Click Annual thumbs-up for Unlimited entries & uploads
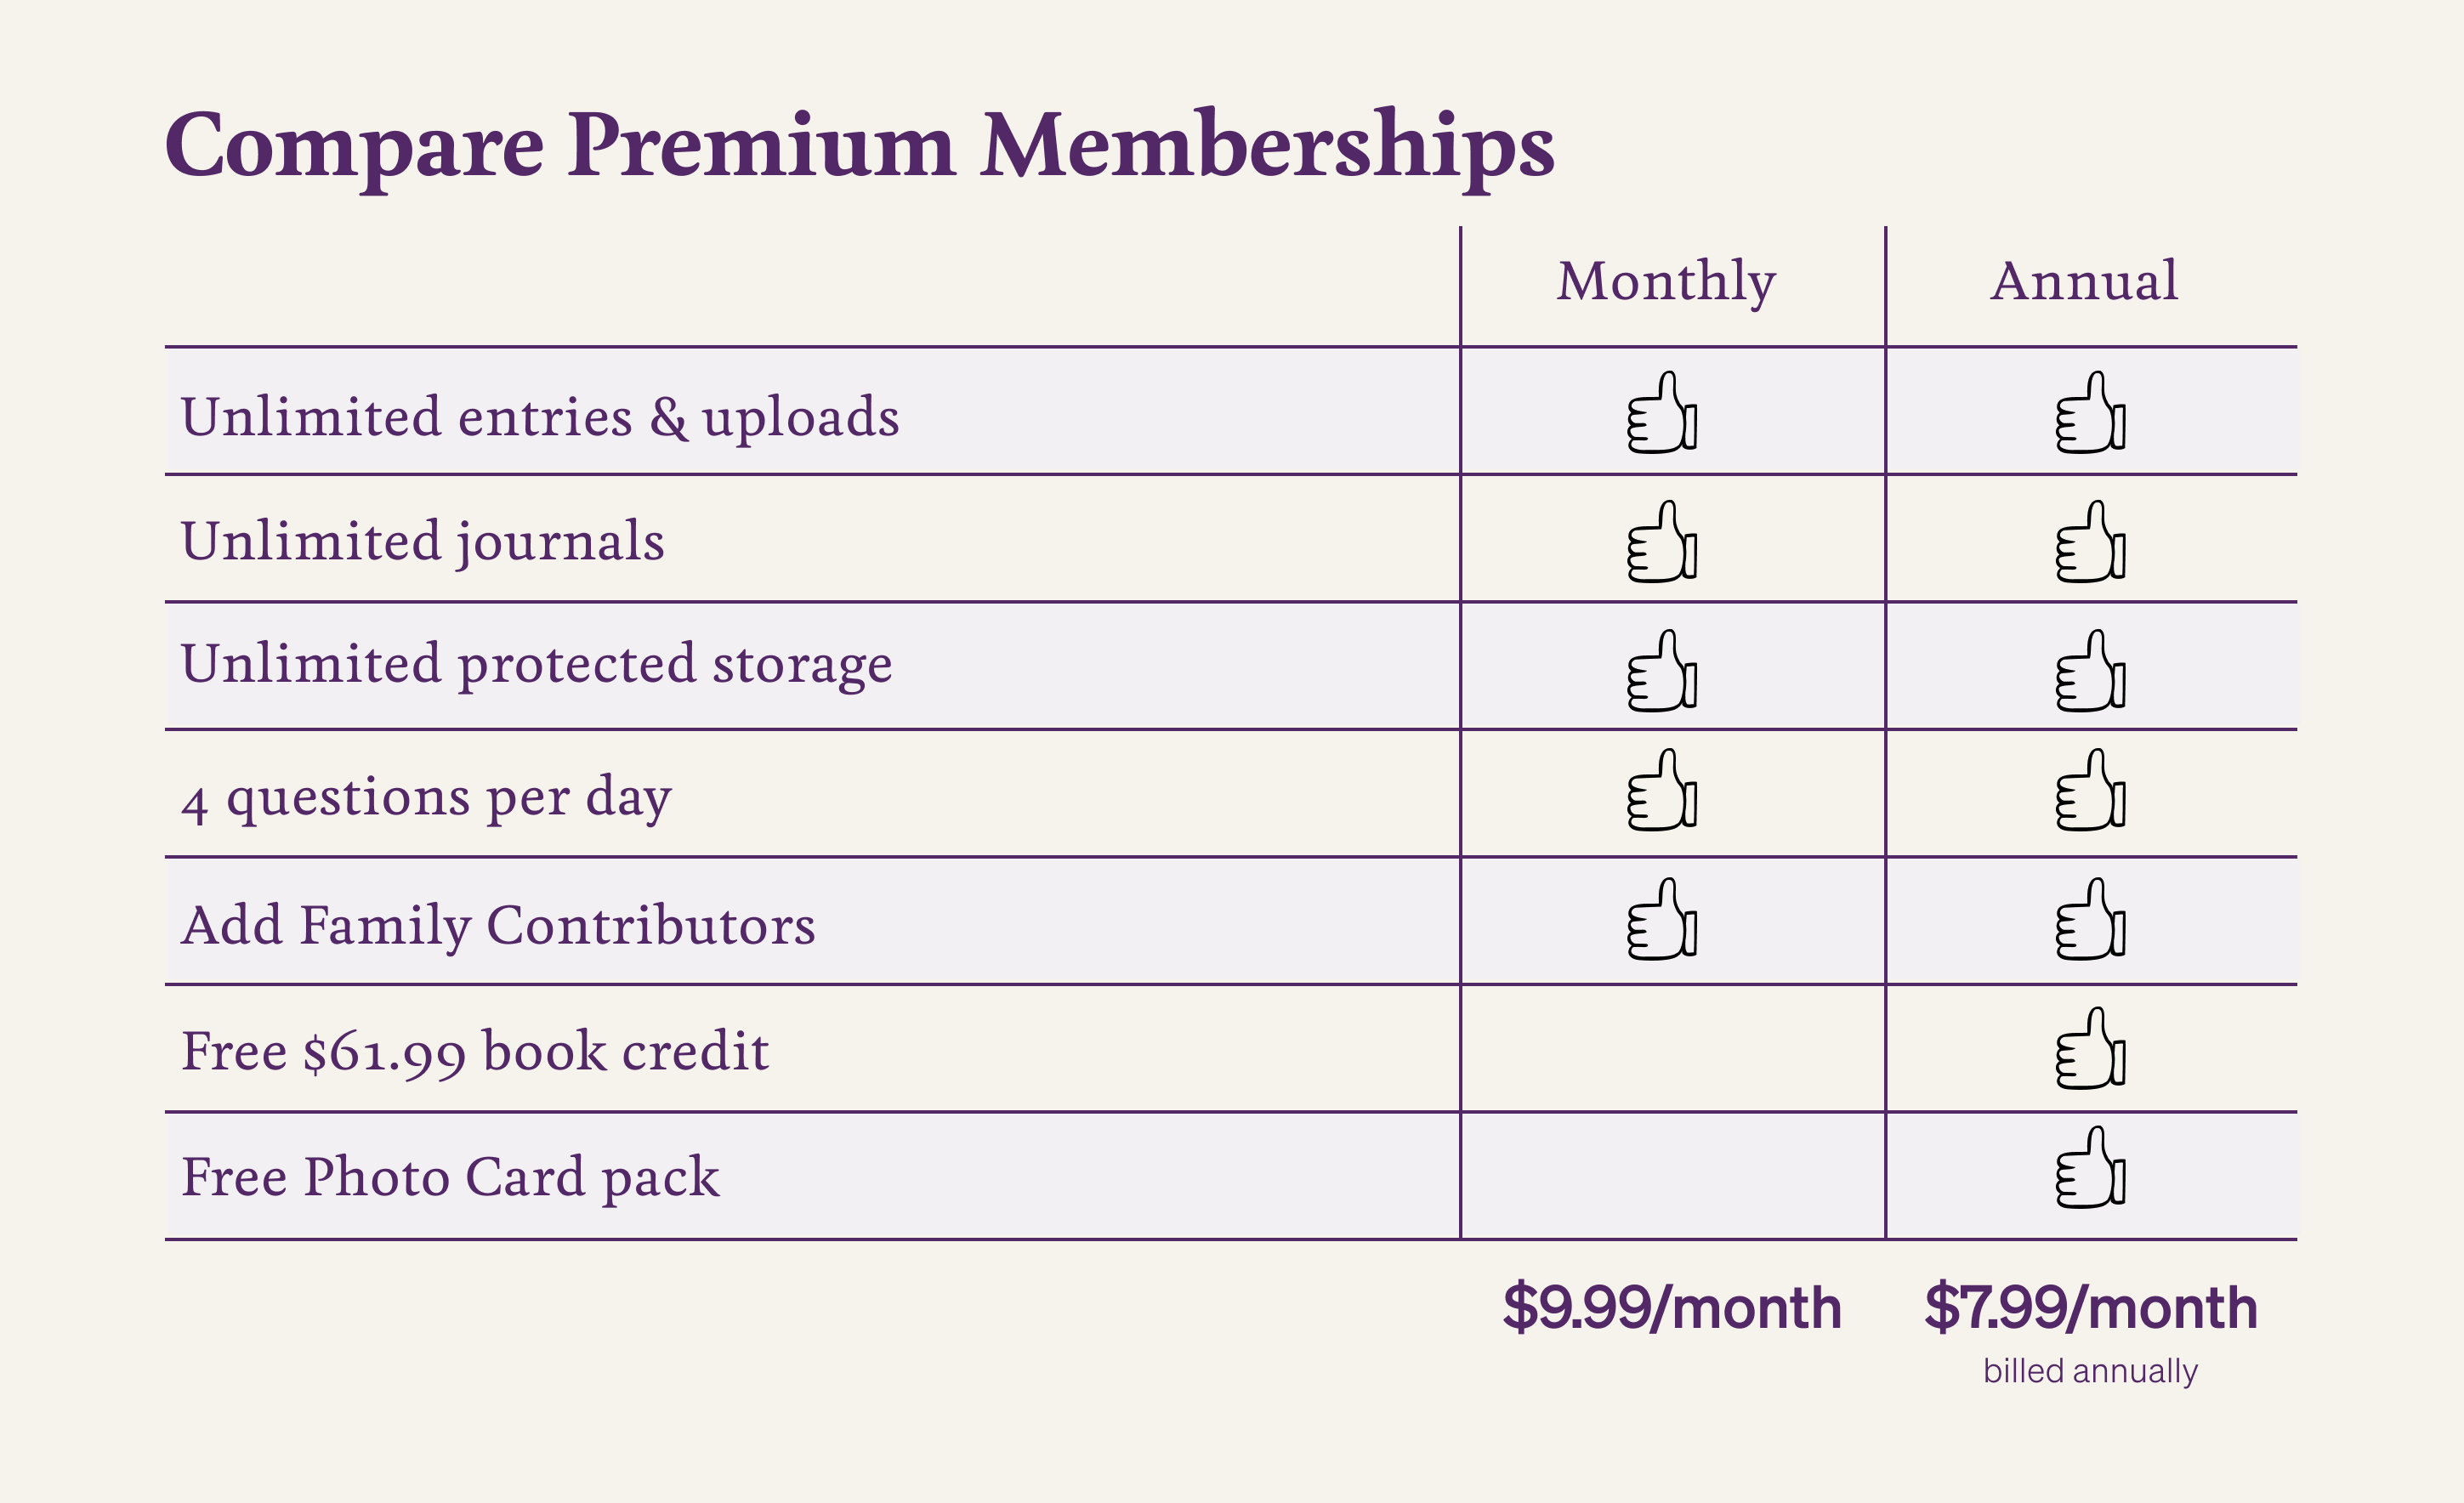Viewport: 2464px width, 1503px height. [x=2090, y=412]
